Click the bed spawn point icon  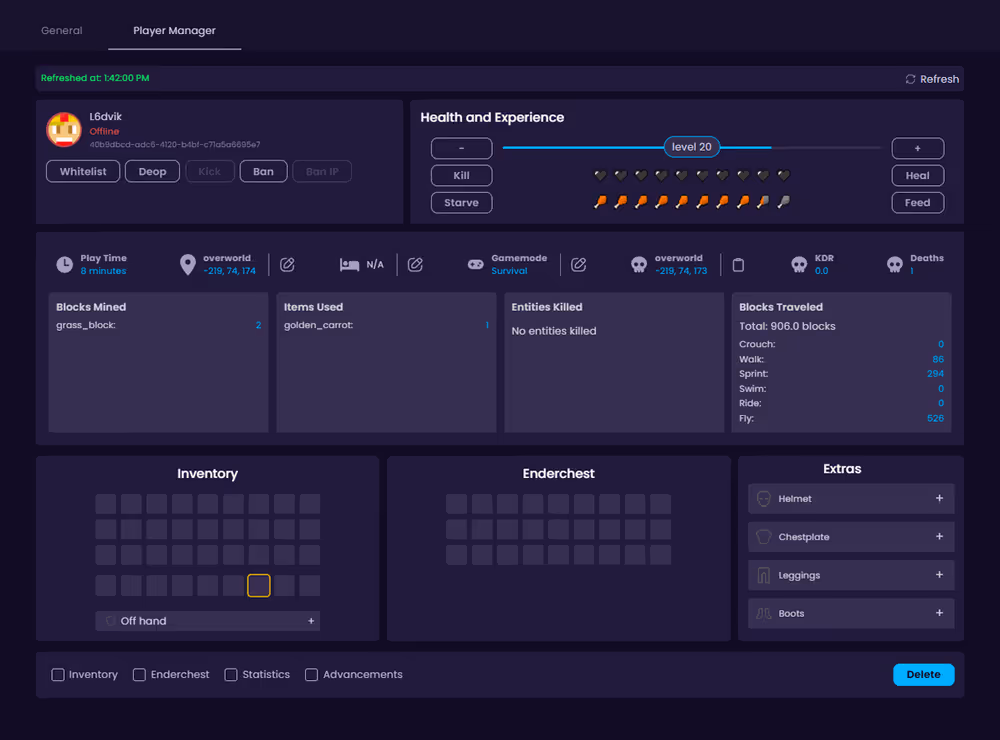tap(349, 265)
